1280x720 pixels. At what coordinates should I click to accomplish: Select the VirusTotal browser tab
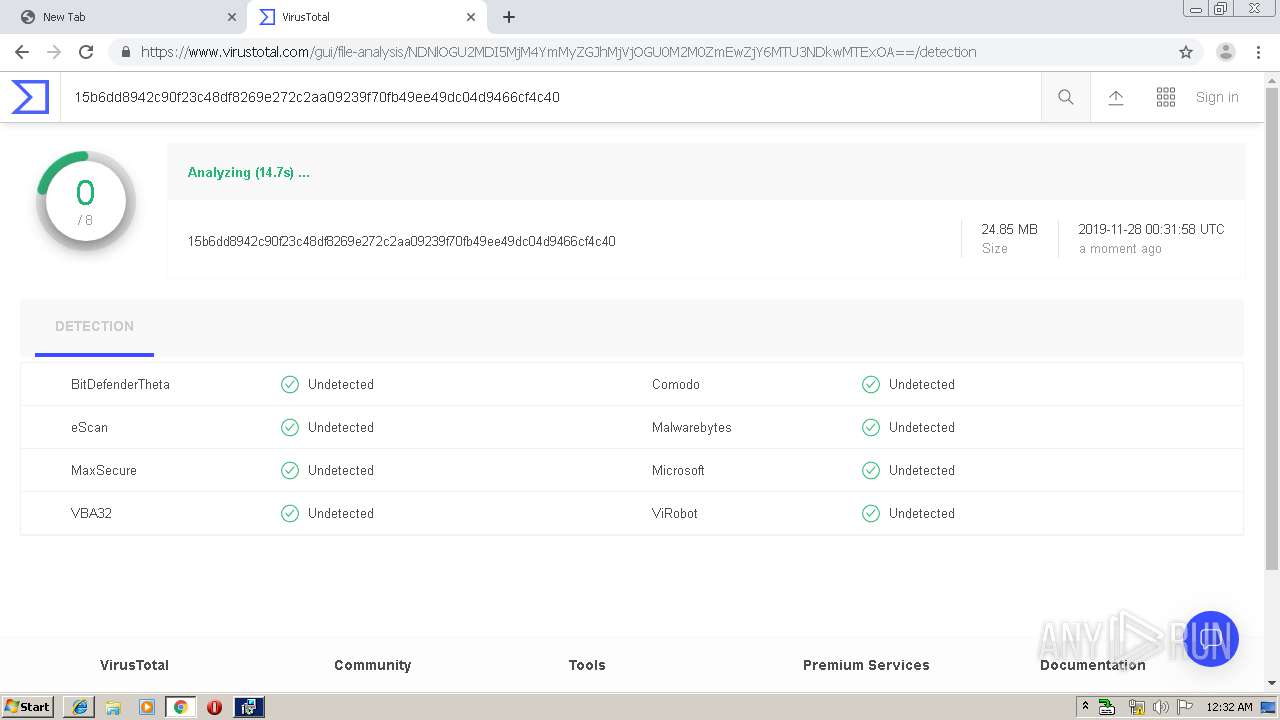coord(365,17)
